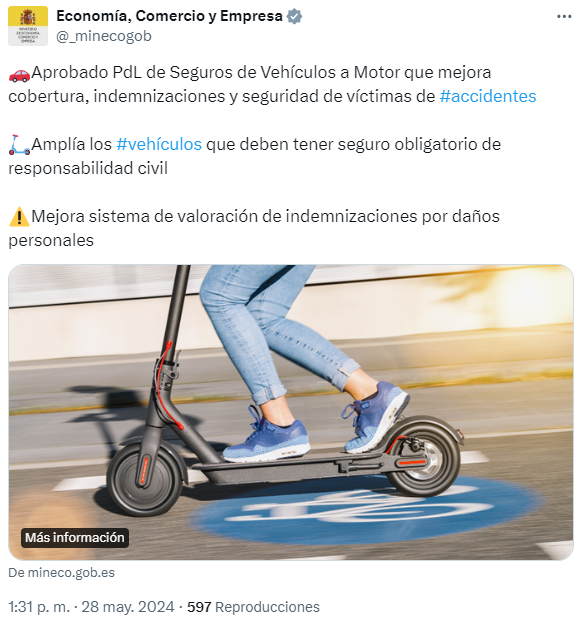Click the Ministry profile avatar
The image size is (583, 628).
(28, 26)
